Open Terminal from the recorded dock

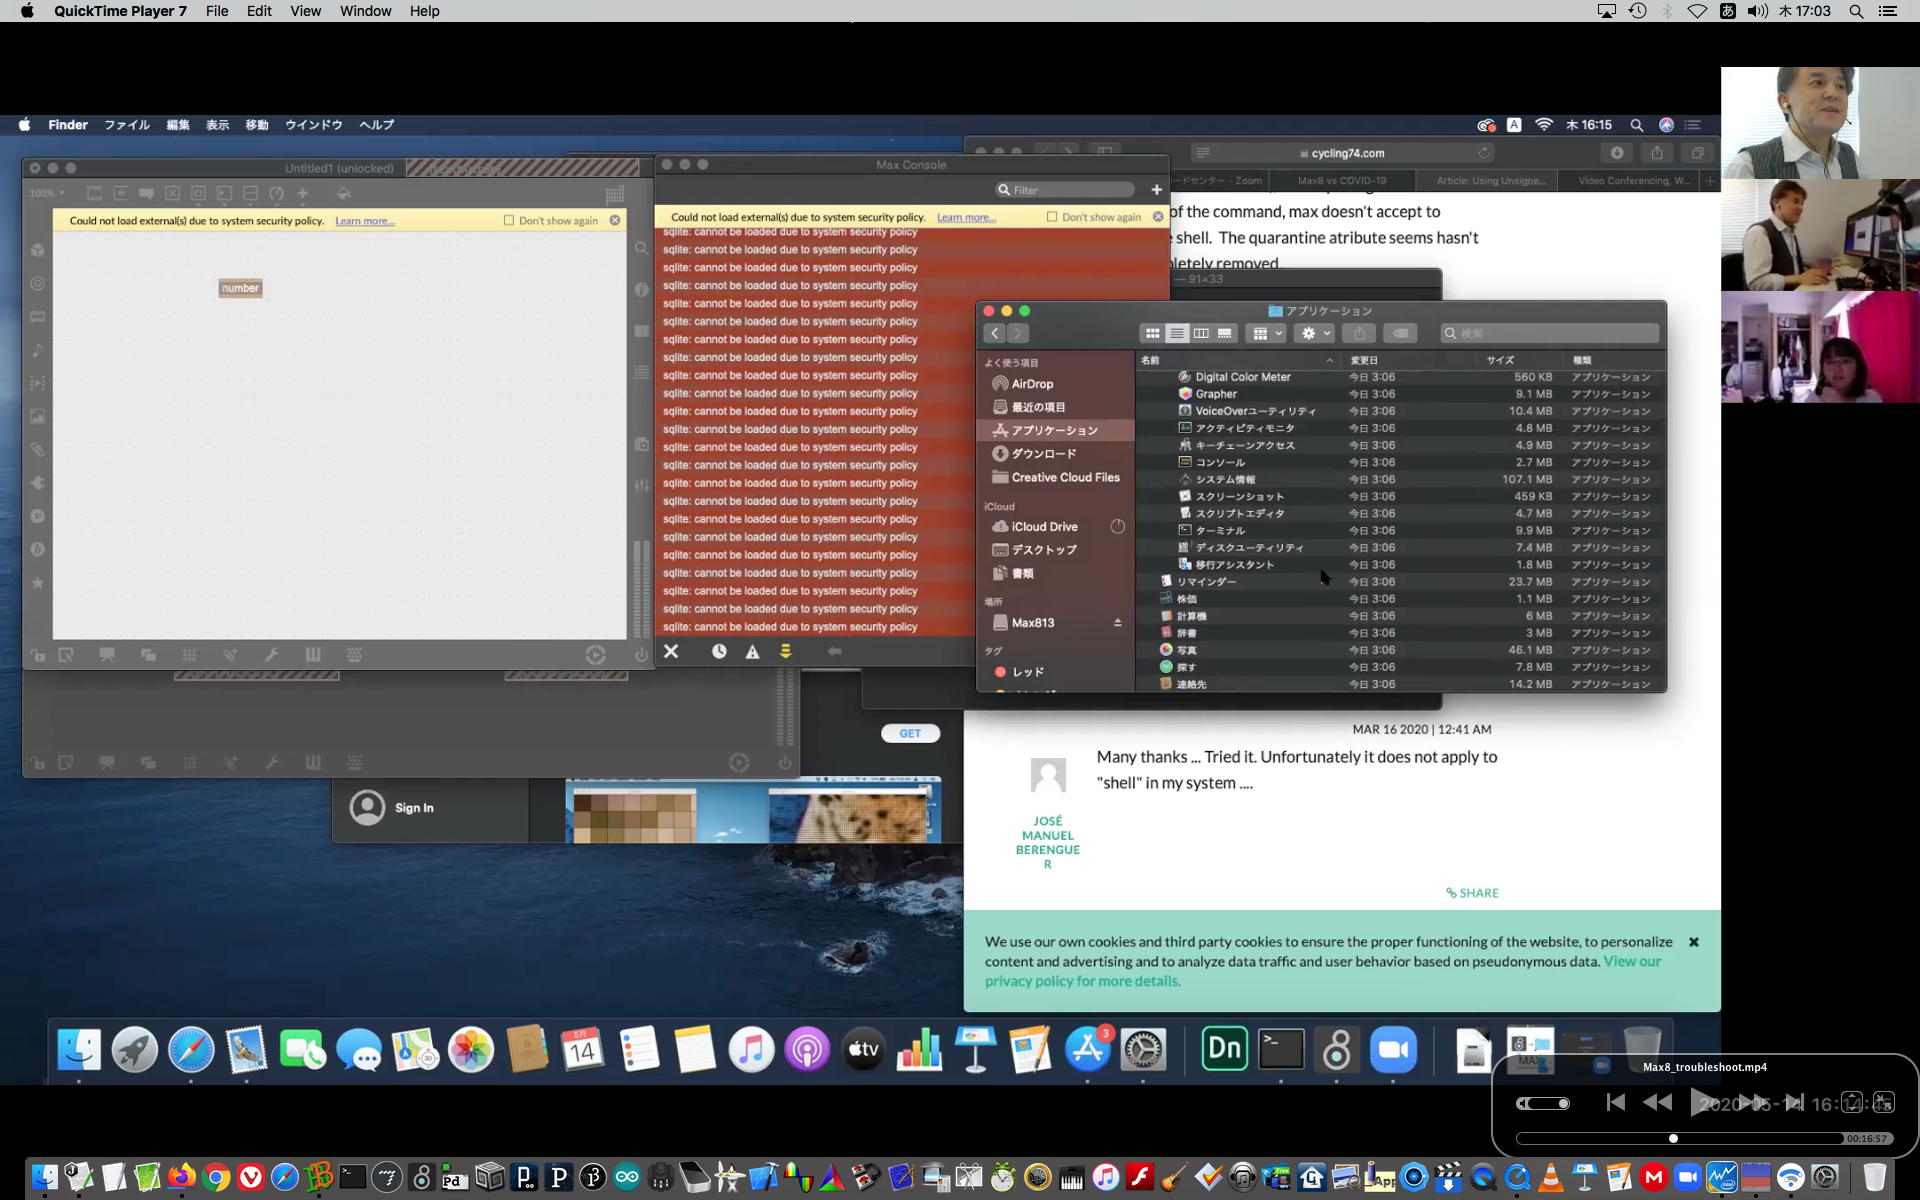(1281, 1049)
